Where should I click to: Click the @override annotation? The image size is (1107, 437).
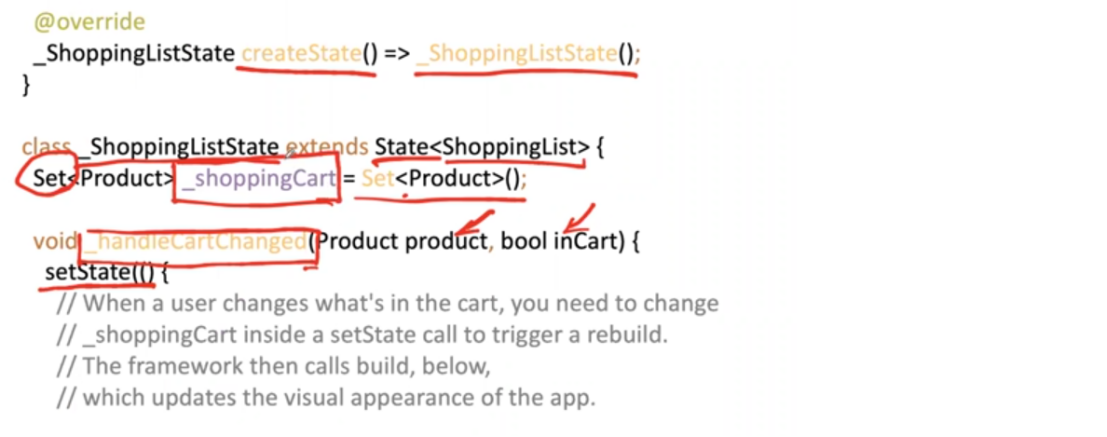point(89,21)
